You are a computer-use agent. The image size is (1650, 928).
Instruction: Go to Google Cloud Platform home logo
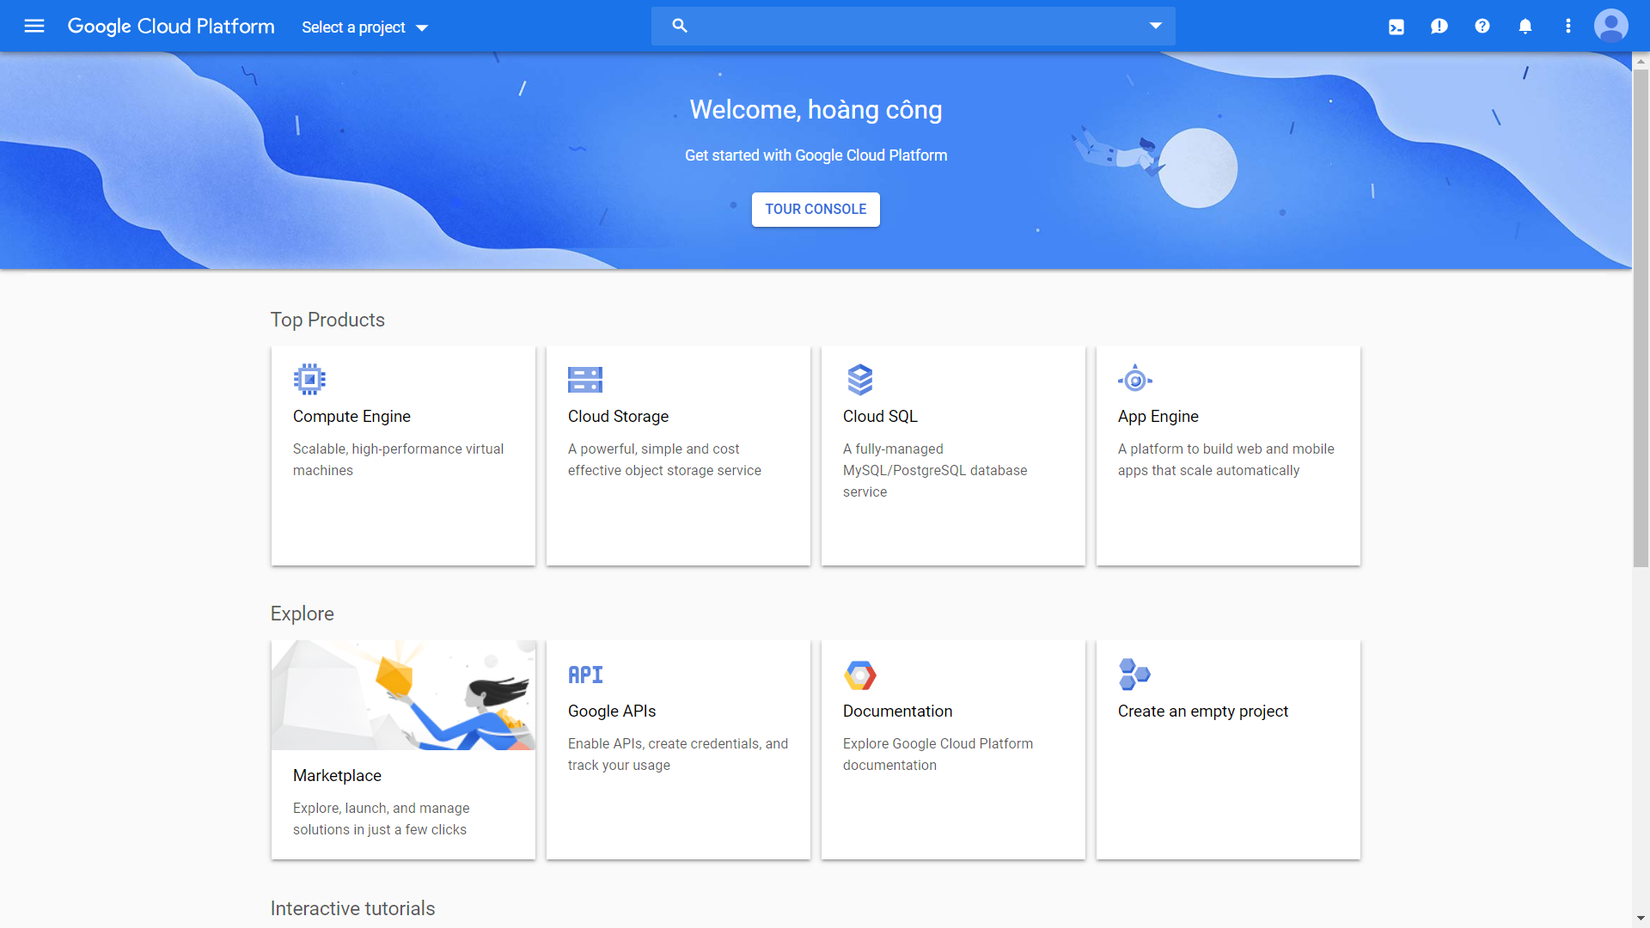[x=171, y=26]
